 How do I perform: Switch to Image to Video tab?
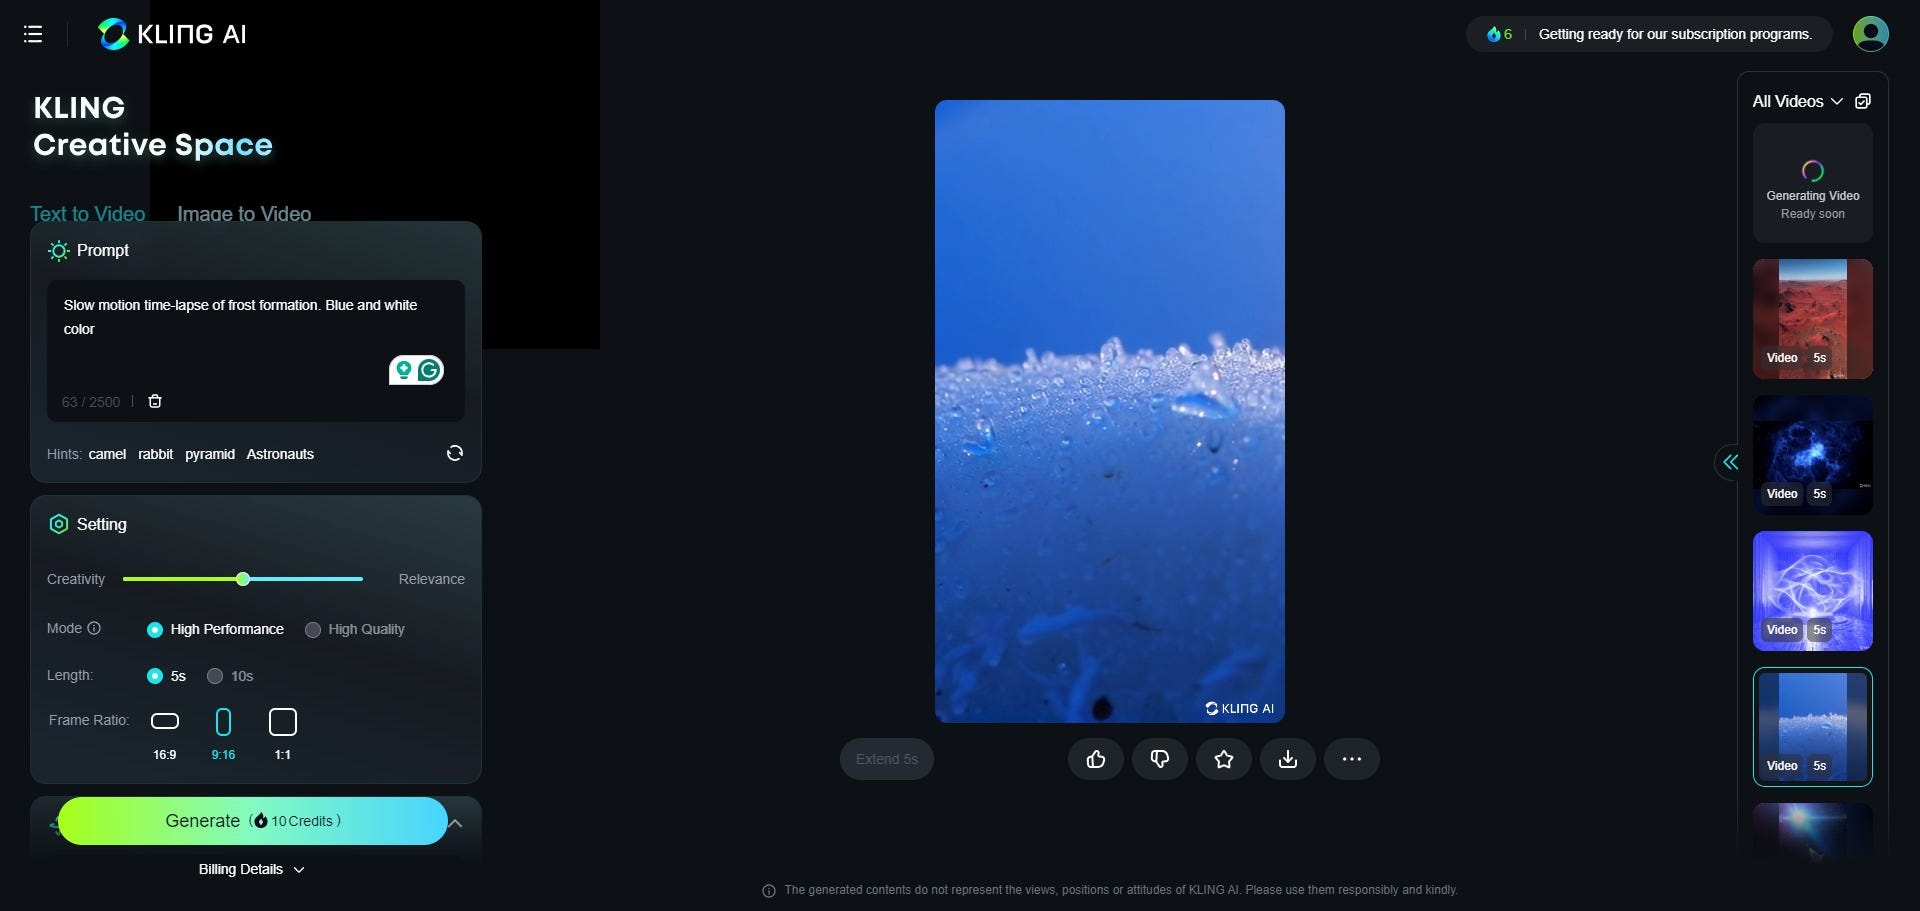(244, 213)
